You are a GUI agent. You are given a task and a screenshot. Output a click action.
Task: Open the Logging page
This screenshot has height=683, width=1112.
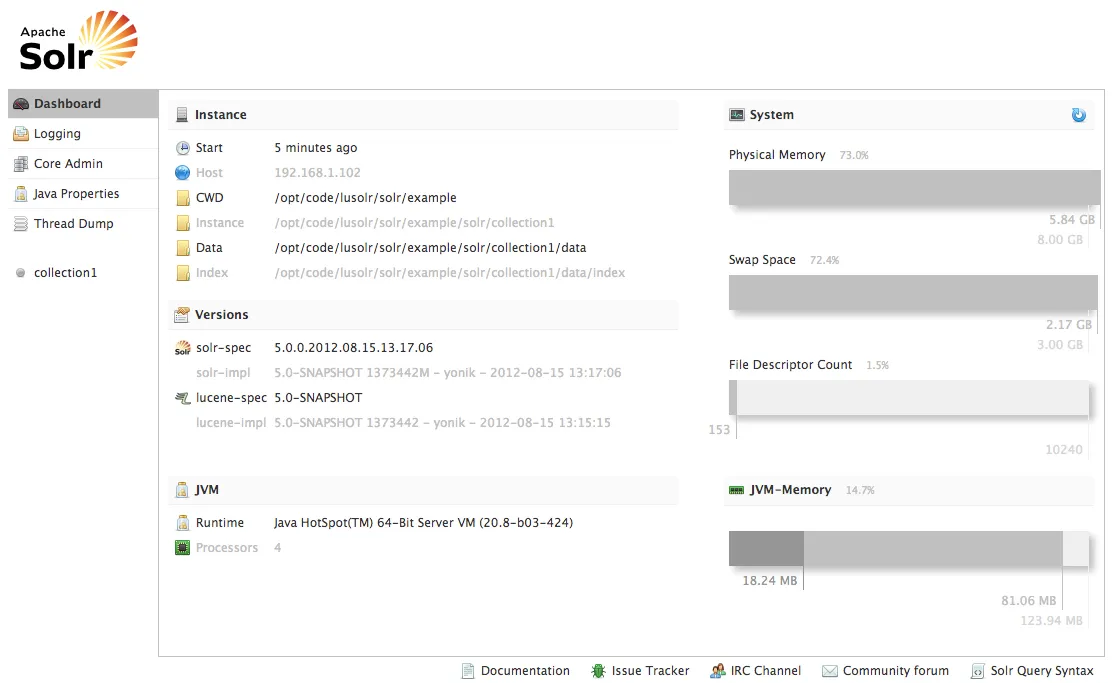[x=83, y=133]
